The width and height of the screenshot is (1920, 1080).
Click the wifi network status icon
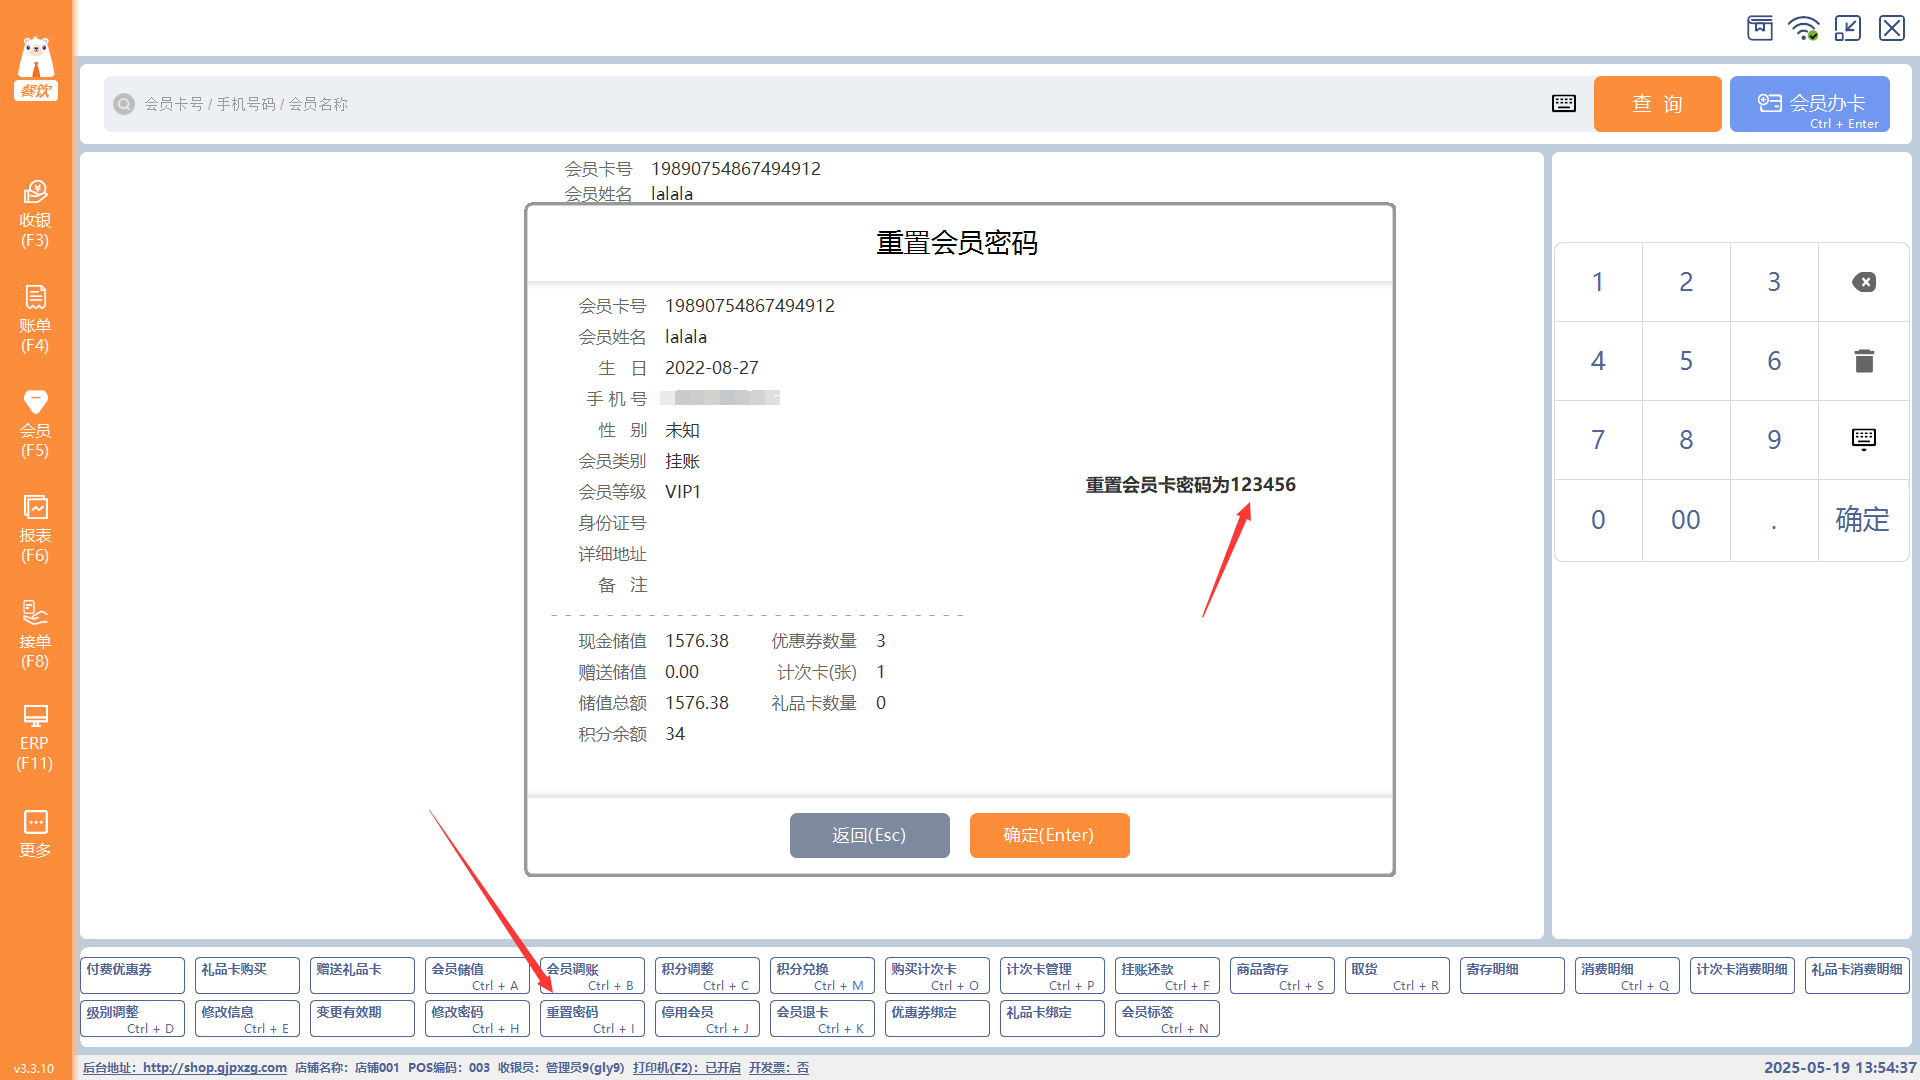pyautogui.click(x=1804, y=28)
